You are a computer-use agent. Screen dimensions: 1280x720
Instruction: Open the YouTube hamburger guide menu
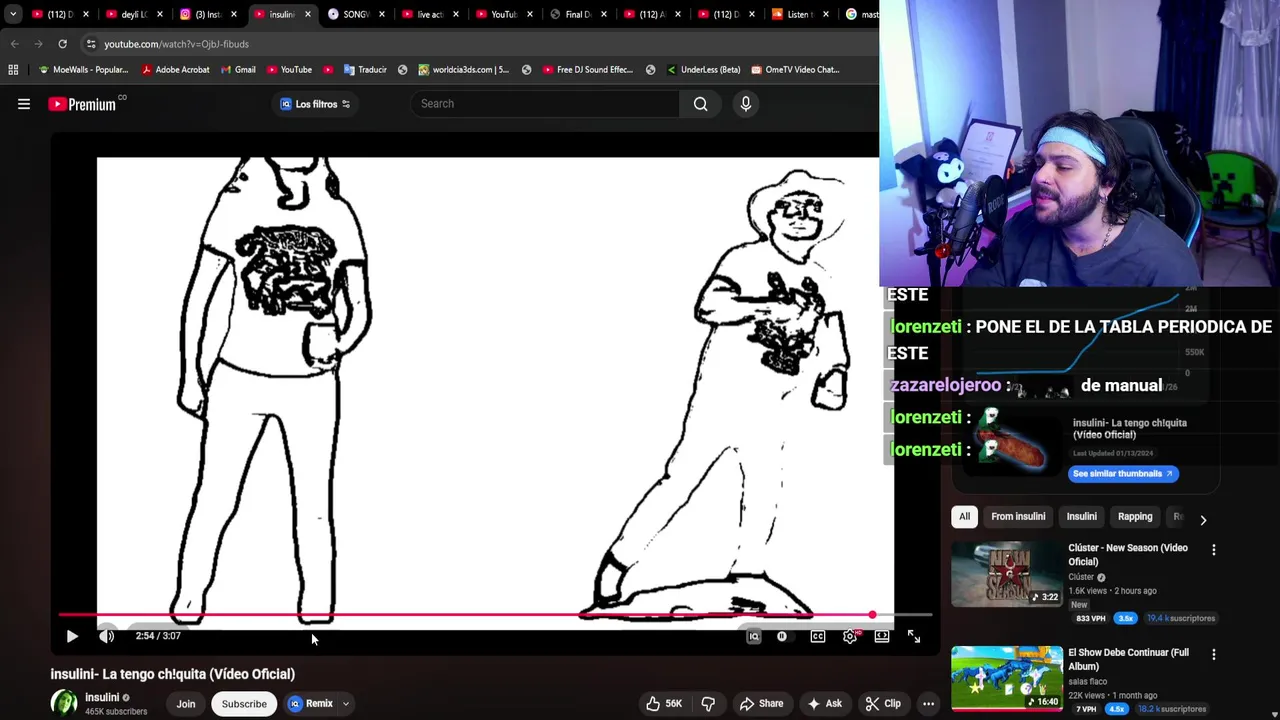click(x=24, y=104)
